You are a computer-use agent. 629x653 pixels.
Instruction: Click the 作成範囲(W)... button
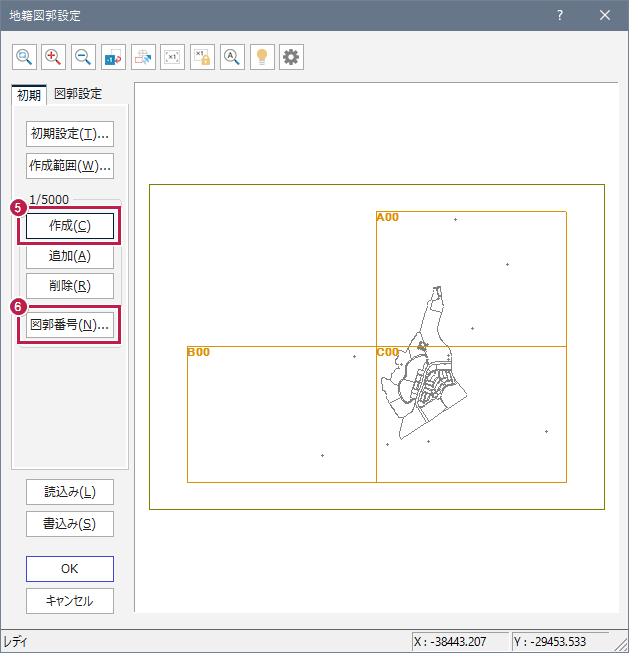click(70, 166)
